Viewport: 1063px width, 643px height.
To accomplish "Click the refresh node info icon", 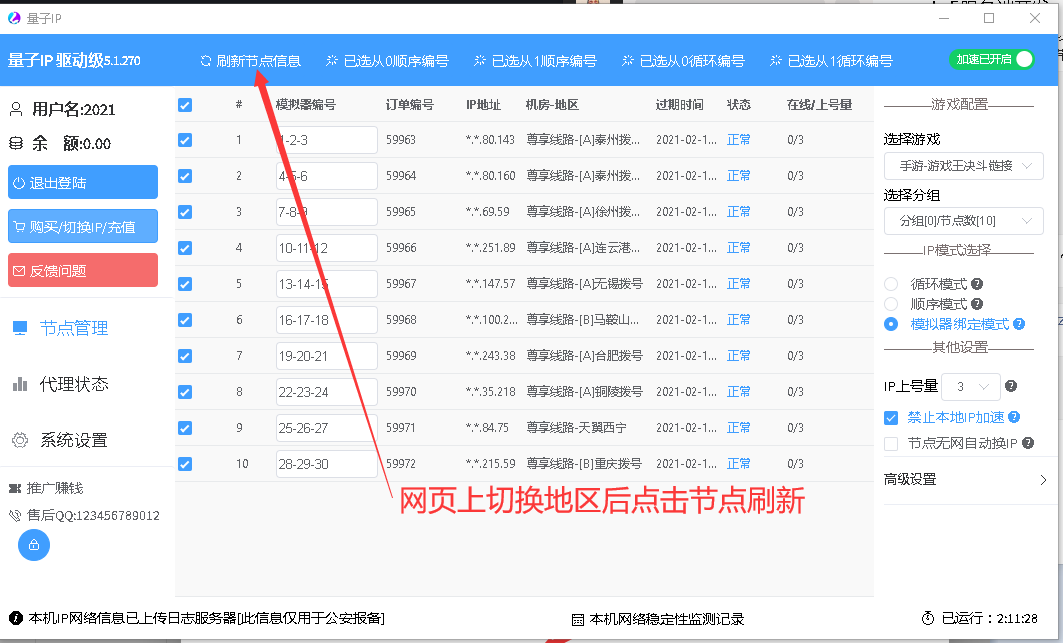I will [x=206, y=61].
